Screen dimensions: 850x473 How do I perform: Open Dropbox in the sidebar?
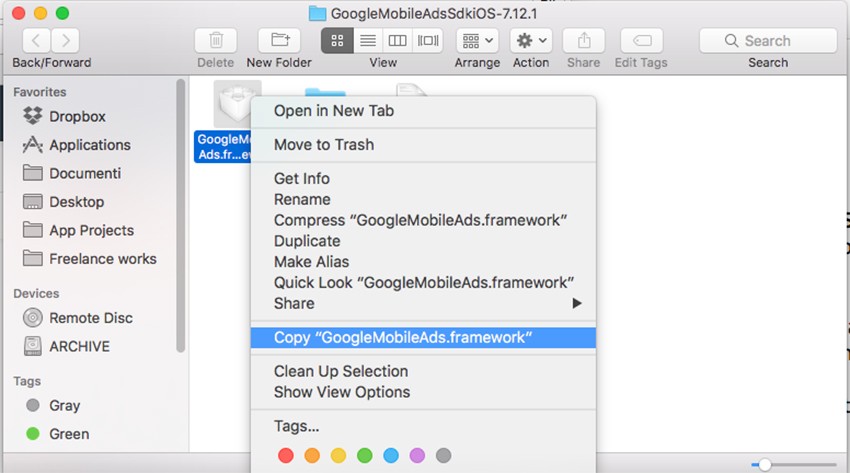point(77,116)
